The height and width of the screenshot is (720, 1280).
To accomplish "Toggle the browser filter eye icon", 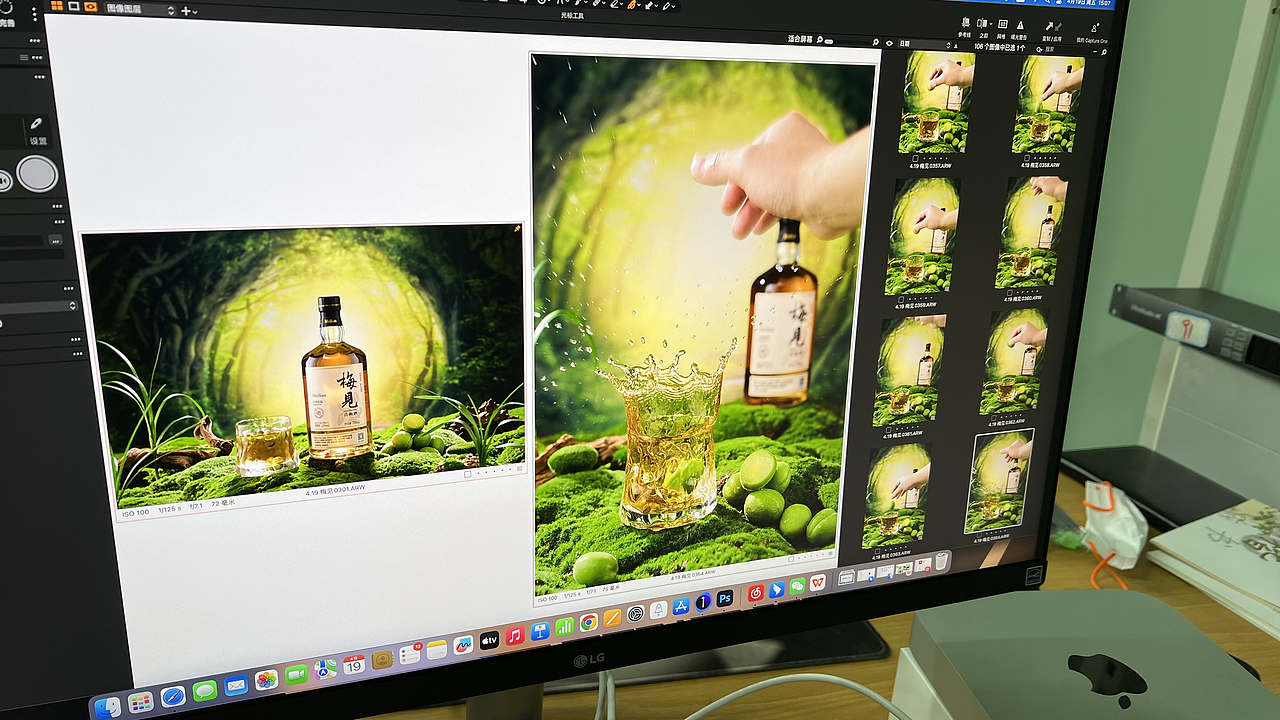I will 889,44.
